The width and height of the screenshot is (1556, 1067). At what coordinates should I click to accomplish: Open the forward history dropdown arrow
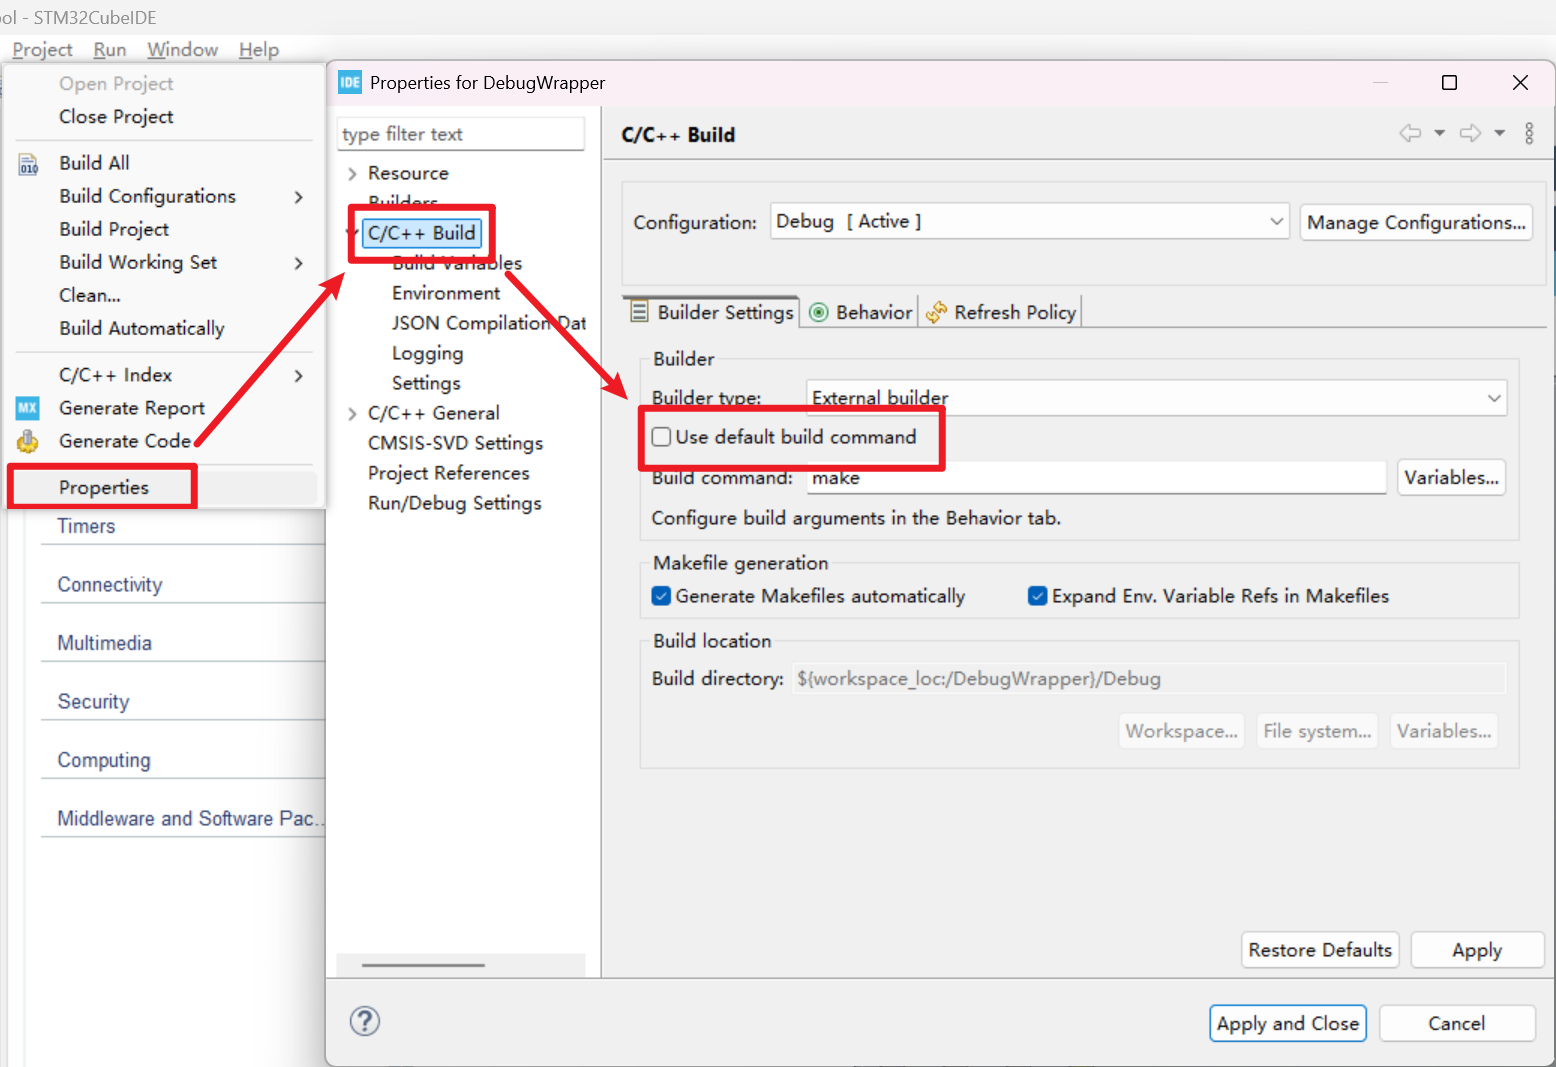coord(1500,133)
